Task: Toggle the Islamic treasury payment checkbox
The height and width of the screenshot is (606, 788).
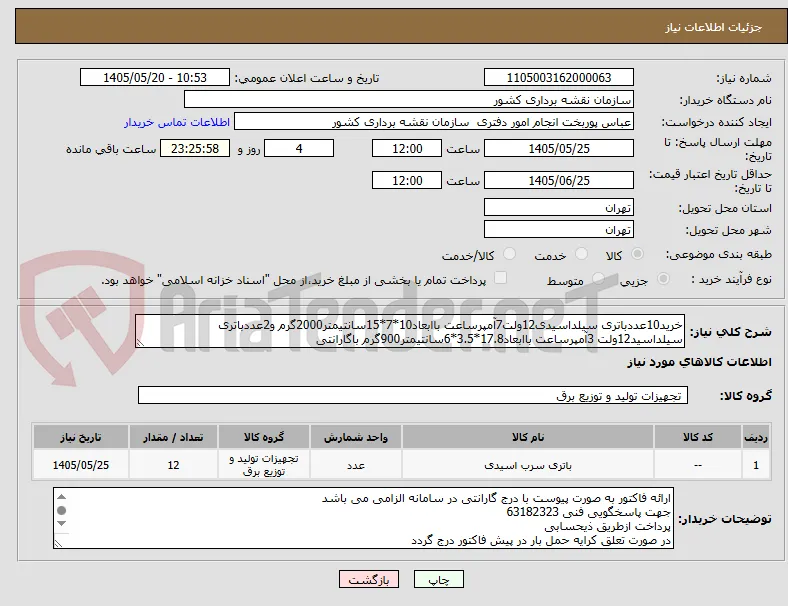Action: [x=501, y=278]
